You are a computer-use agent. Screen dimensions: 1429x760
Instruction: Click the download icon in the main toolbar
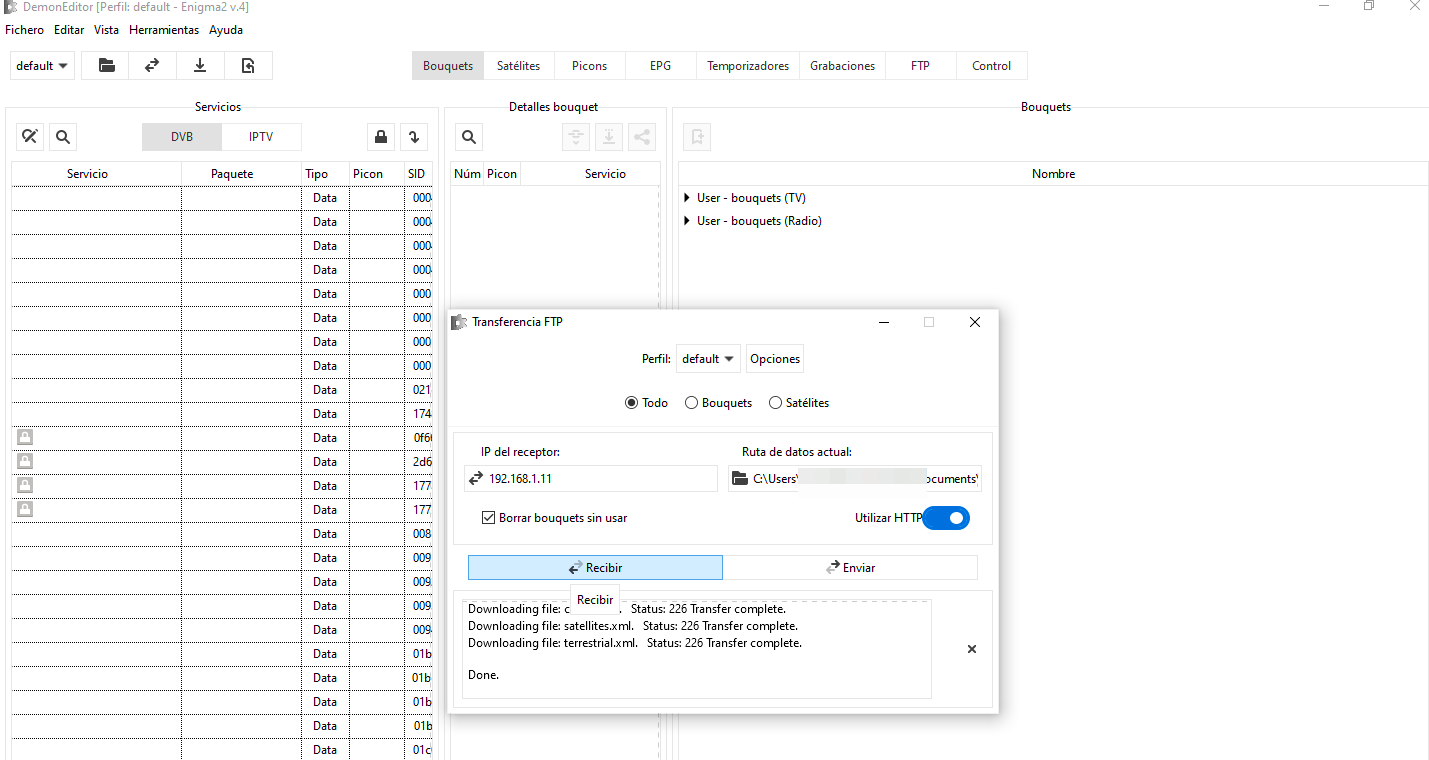click(200, 66)
